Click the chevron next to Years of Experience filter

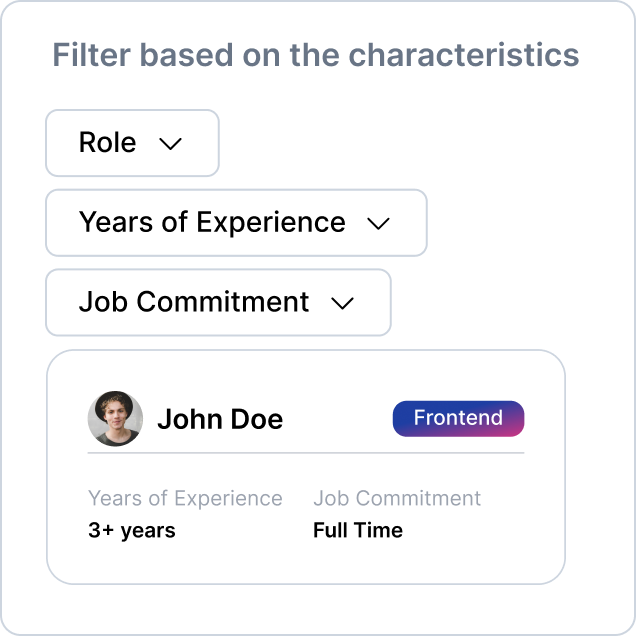click(378, 223)
